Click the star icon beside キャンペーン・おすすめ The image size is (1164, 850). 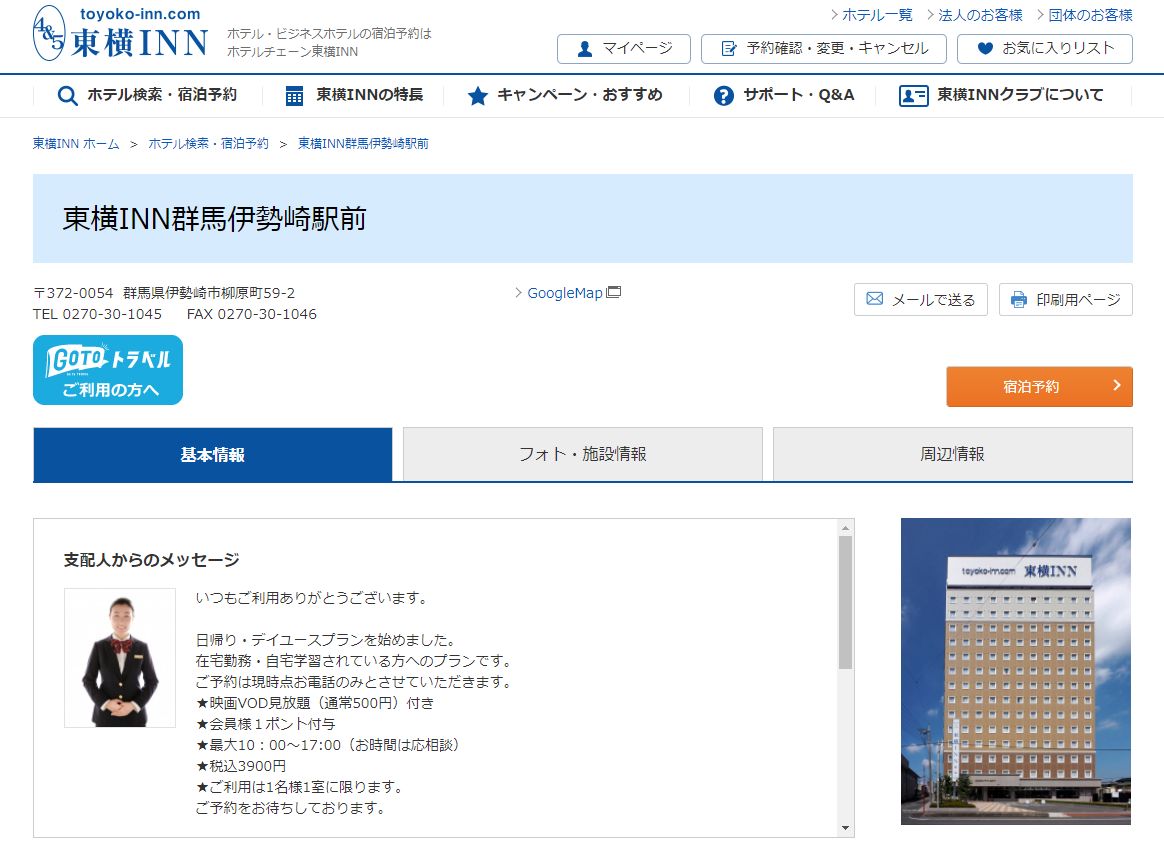point(478,96)
